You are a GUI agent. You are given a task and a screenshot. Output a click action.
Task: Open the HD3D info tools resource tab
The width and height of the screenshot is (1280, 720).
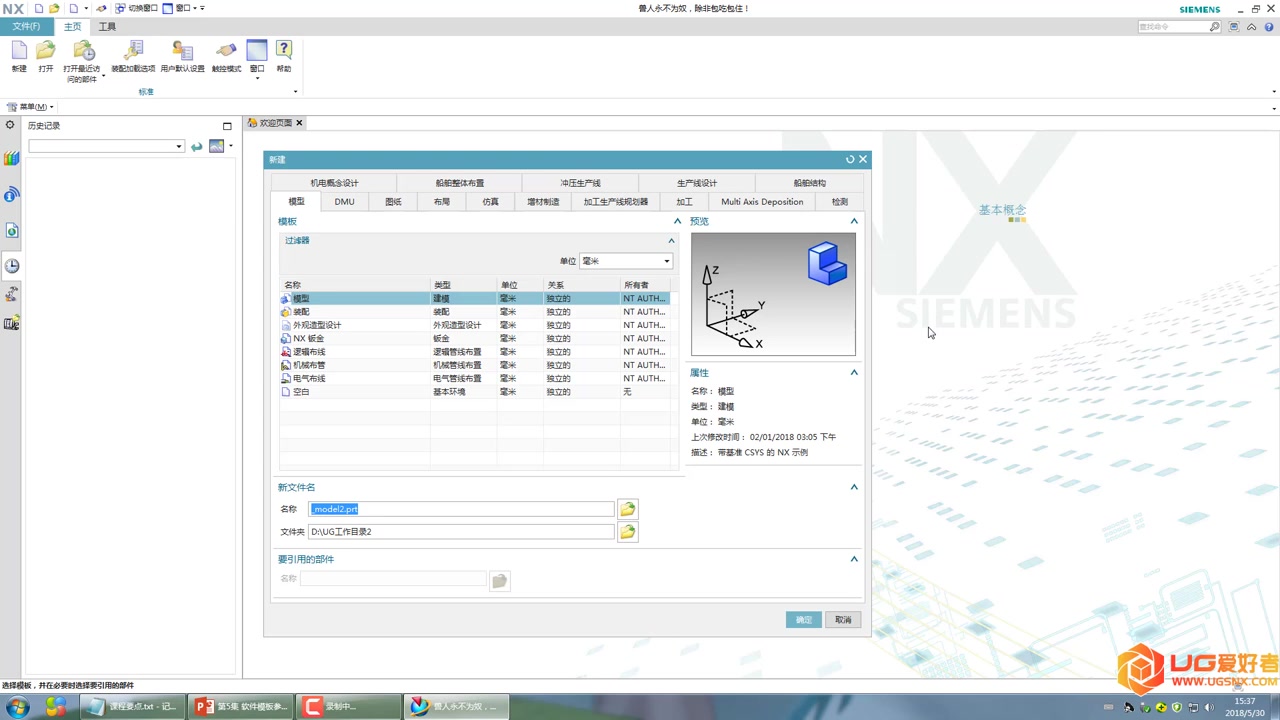[x=12, y=195]
